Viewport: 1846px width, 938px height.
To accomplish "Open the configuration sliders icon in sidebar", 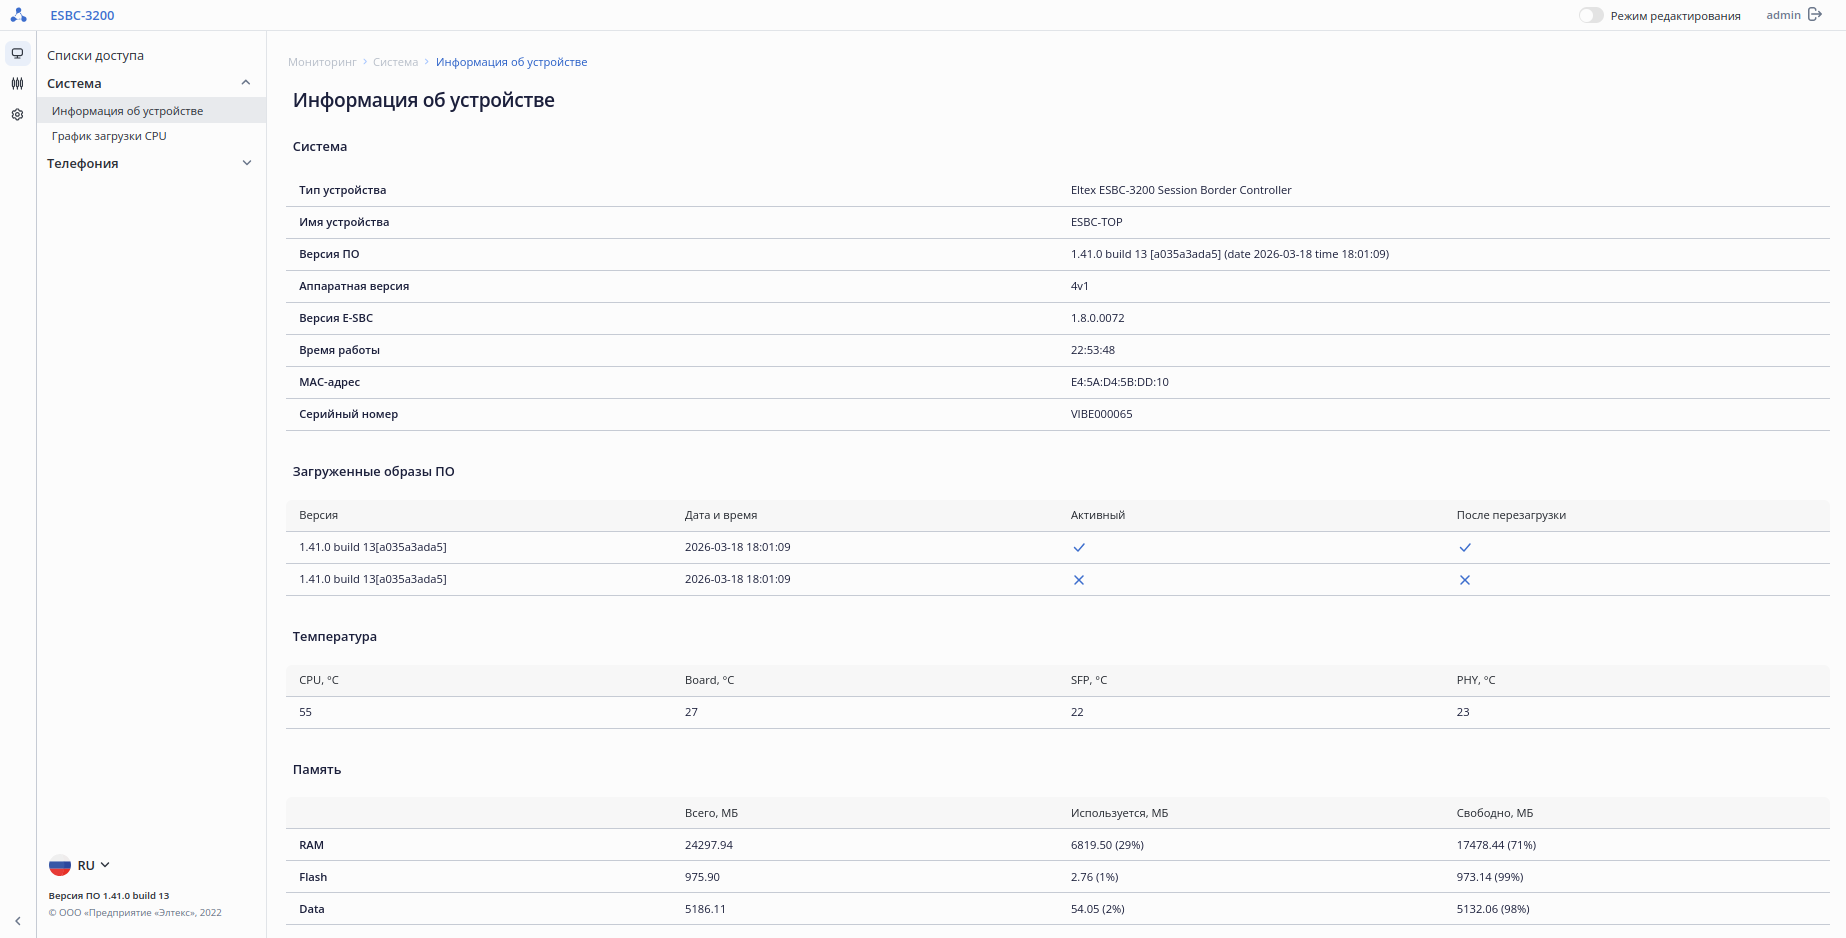I will click(x=17, y=84).
